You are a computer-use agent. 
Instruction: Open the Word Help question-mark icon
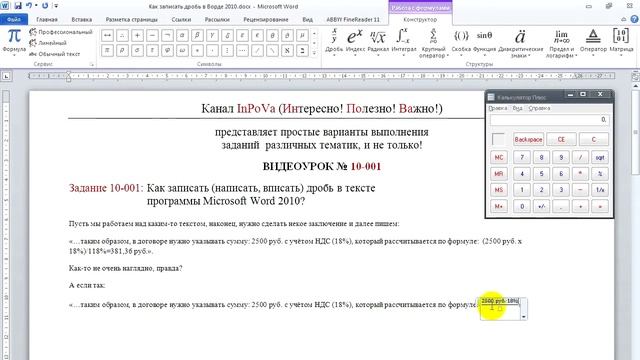[634, 19]
